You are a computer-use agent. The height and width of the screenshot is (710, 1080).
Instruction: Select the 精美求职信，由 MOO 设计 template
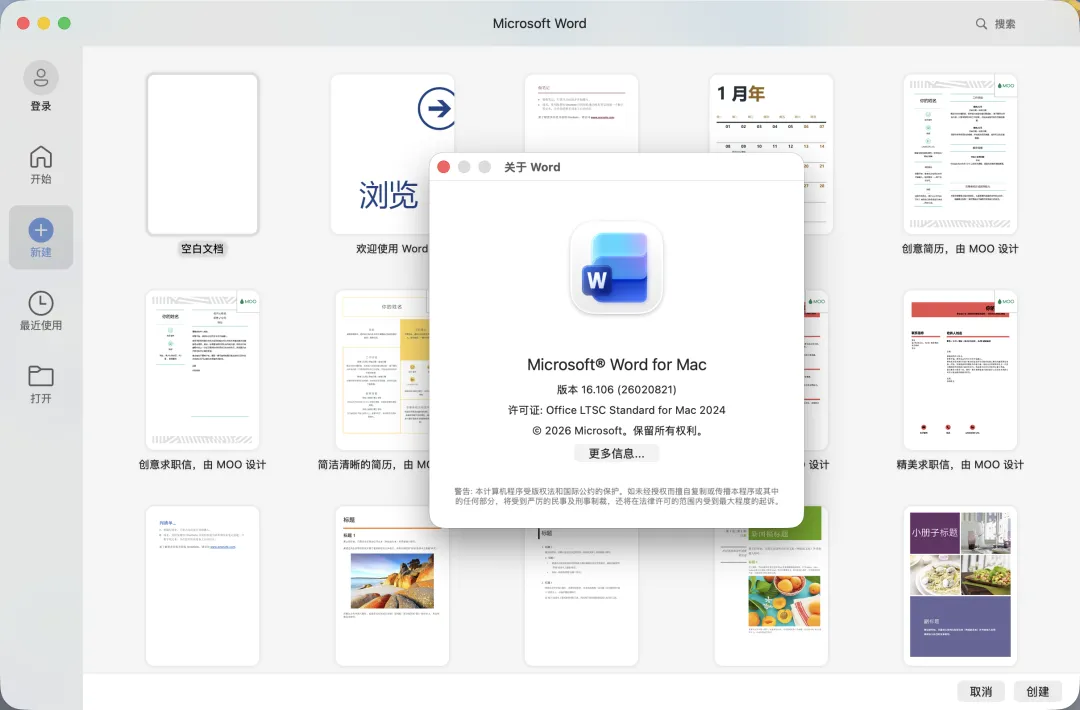coord(960,370)
